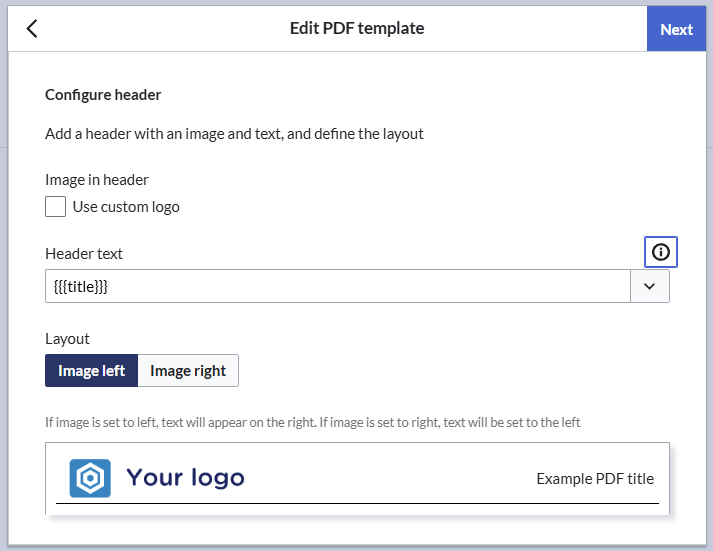Select the "Example PDF title" preview text
This screenshot has width=713, height=551.
(595, 478)
